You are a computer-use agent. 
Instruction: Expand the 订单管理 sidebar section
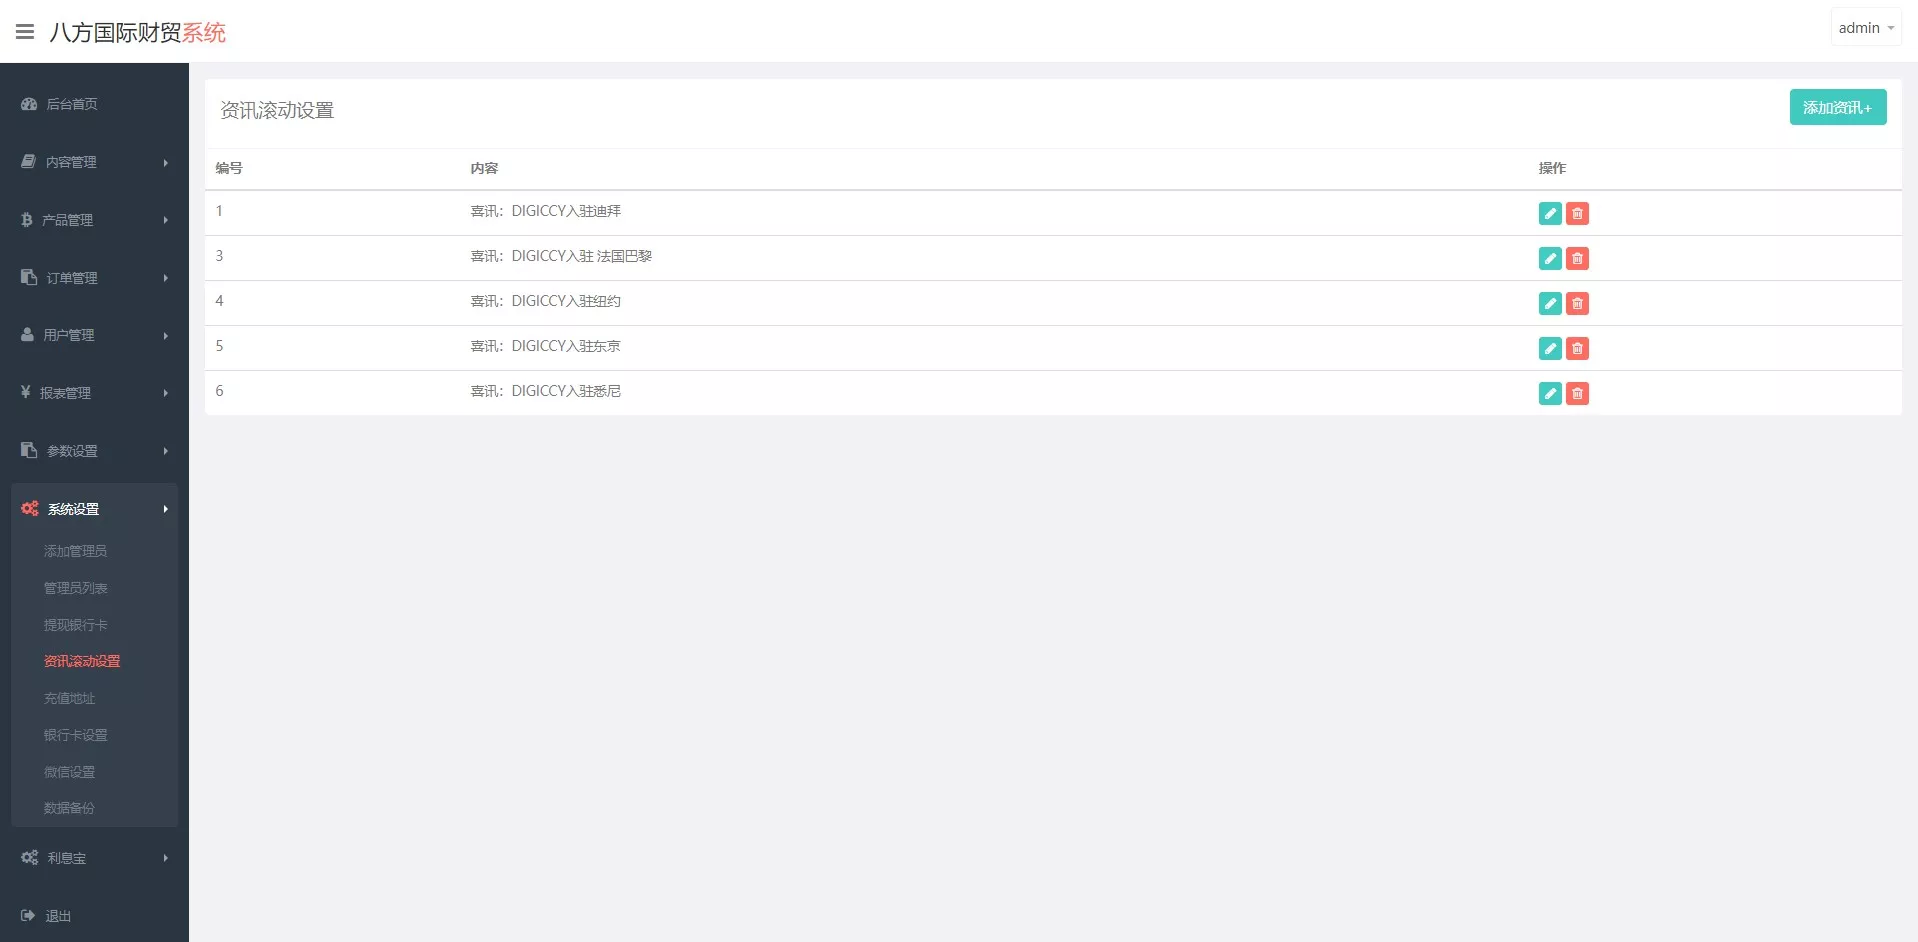click(x=94, y=278)
